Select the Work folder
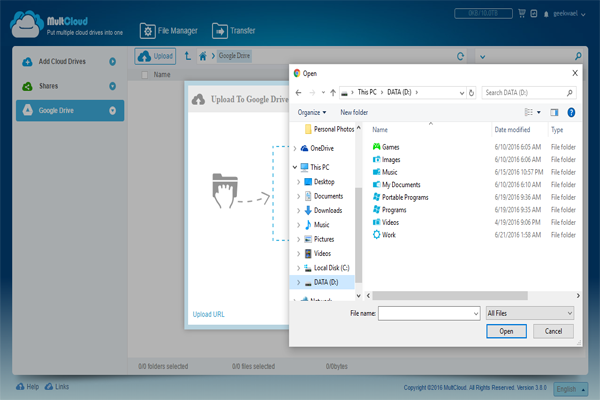Viewport: 600px width, 400px height. [384, 235]
